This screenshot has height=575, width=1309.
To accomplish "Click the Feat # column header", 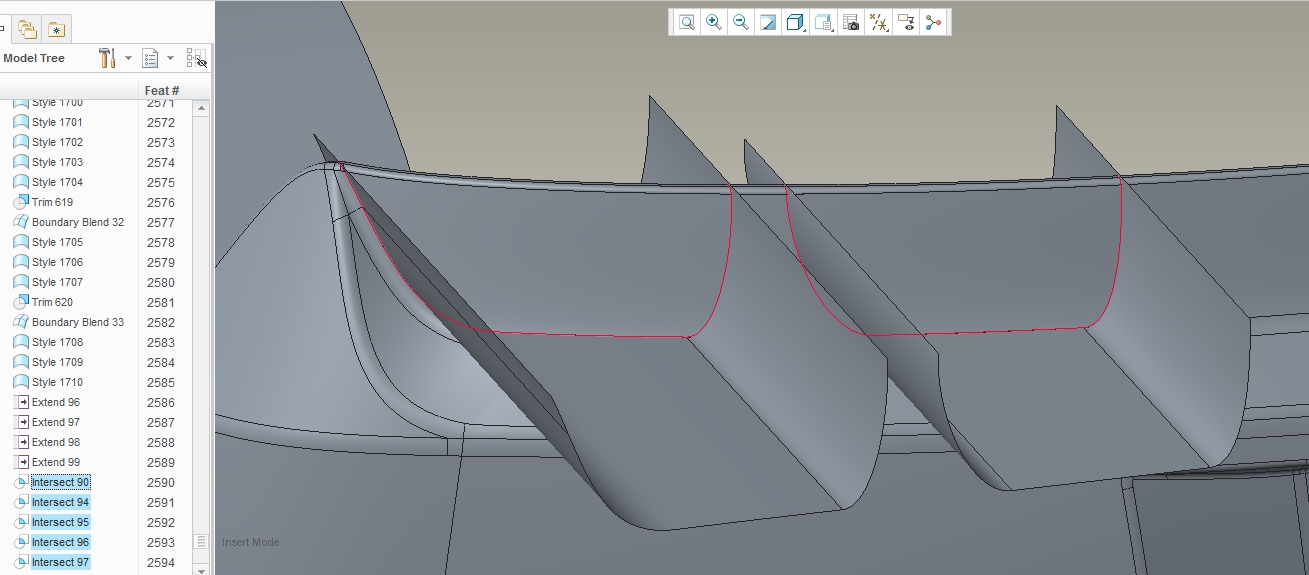I will click(x=162, y=91).
